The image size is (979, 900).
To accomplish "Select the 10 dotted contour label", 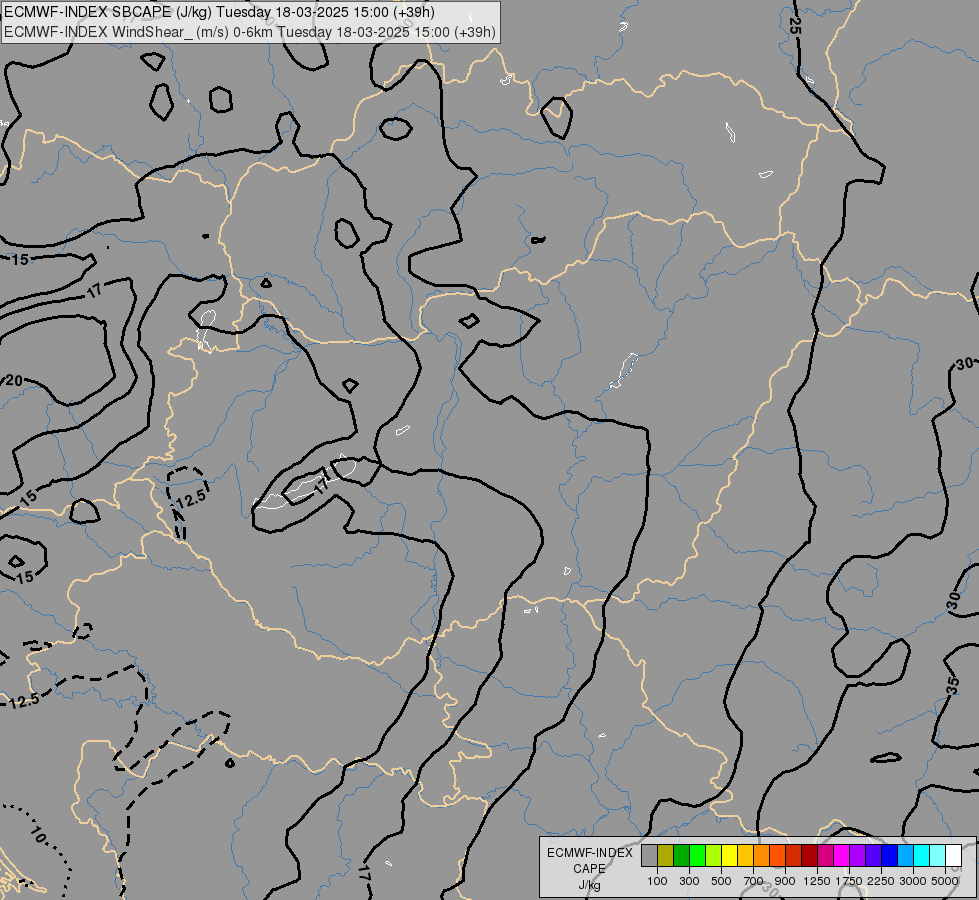I will pos(37,834).
